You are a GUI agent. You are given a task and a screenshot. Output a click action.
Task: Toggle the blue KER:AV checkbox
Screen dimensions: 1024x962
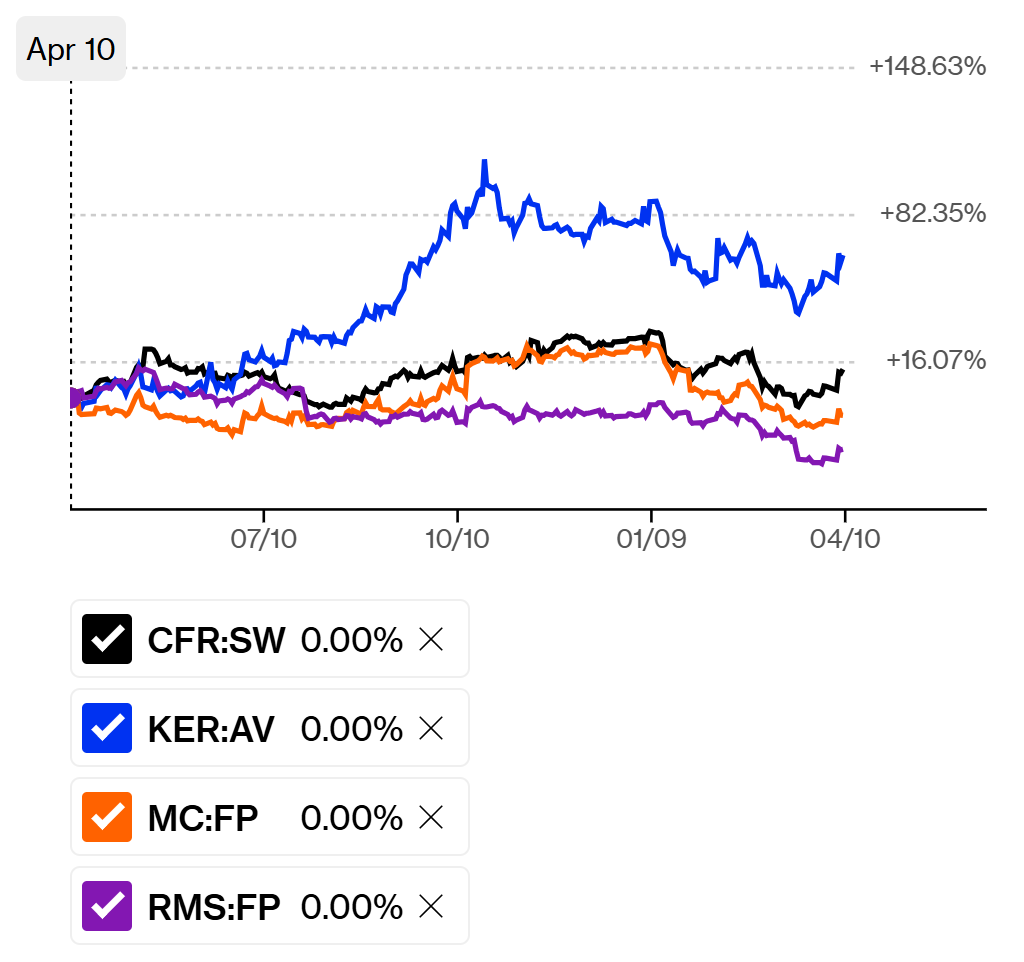tap(106, 728)
